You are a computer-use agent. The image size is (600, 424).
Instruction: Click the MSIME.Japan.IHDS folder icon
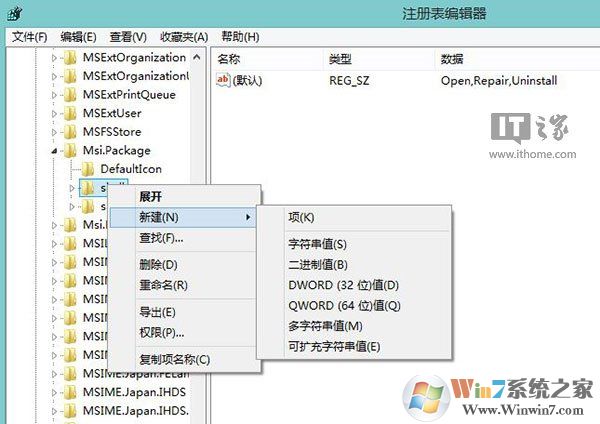click(70, 393)
